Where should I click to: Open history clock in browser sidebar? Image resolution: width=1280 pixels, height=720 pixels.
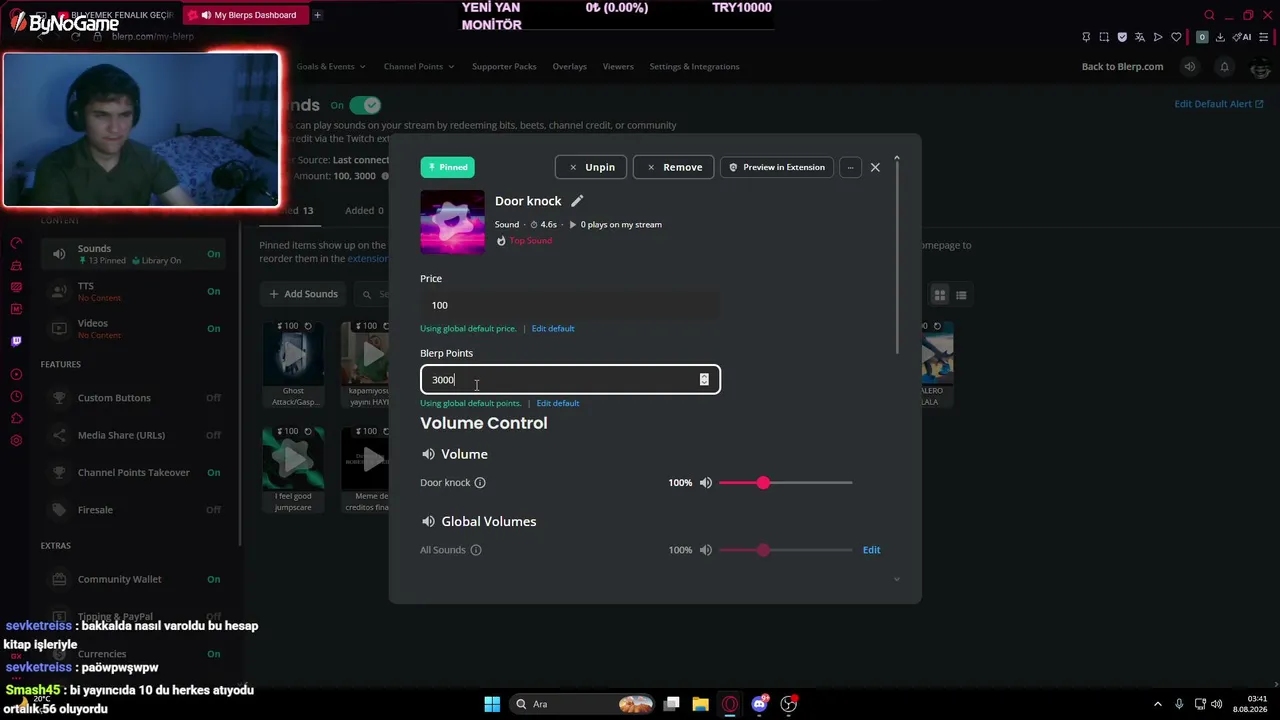point(16,397)
